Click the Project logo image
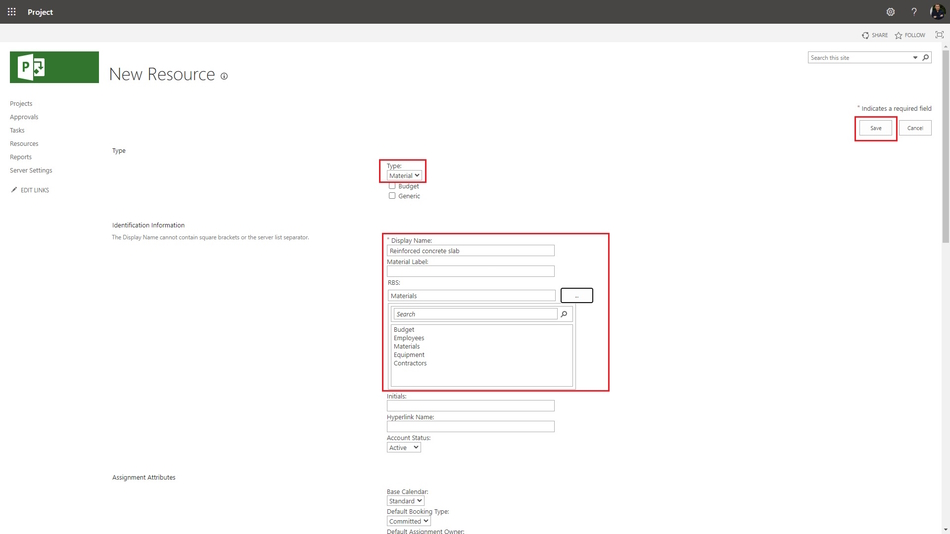 tap(54, 67)
